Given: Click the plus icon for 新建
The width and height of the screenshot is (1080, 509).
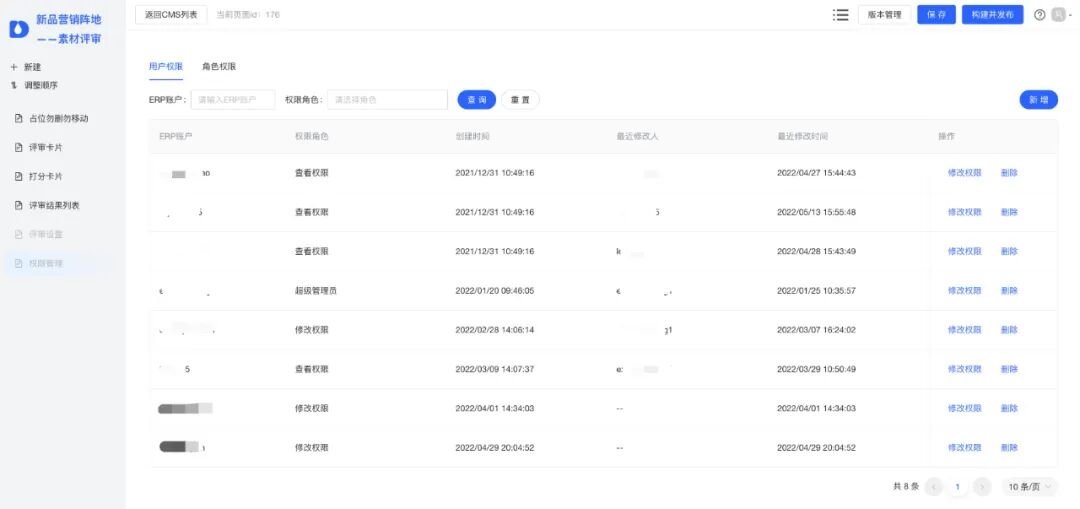Looking at the screenshot, I should [14, 67].
